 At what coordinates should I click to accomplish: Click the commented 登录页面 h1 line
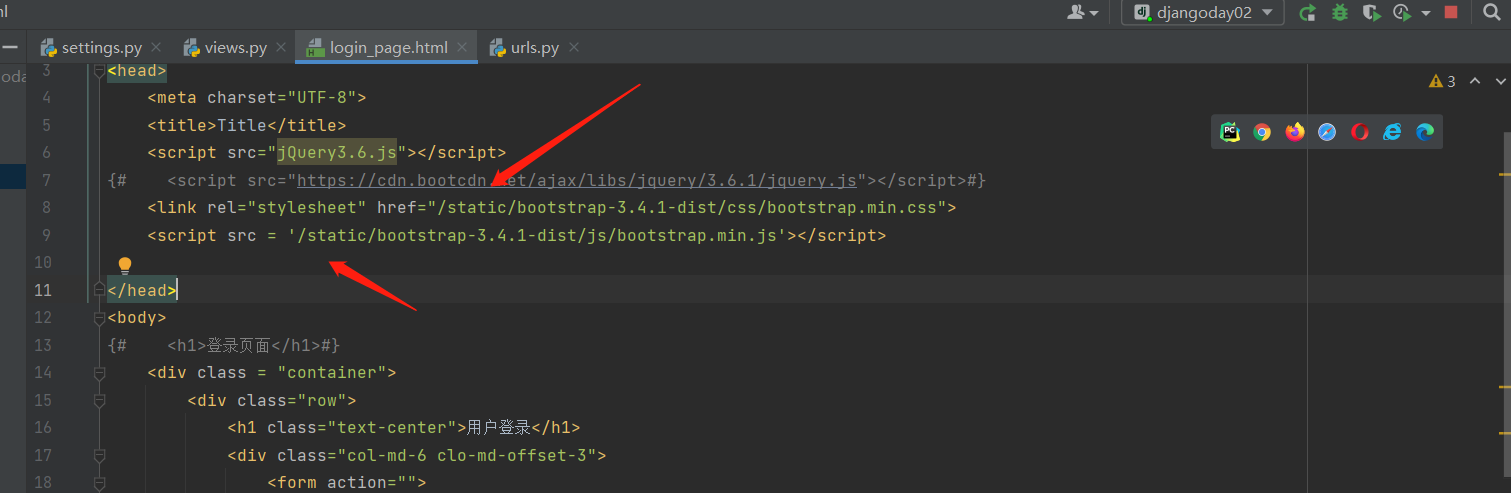tap(224, 345)
